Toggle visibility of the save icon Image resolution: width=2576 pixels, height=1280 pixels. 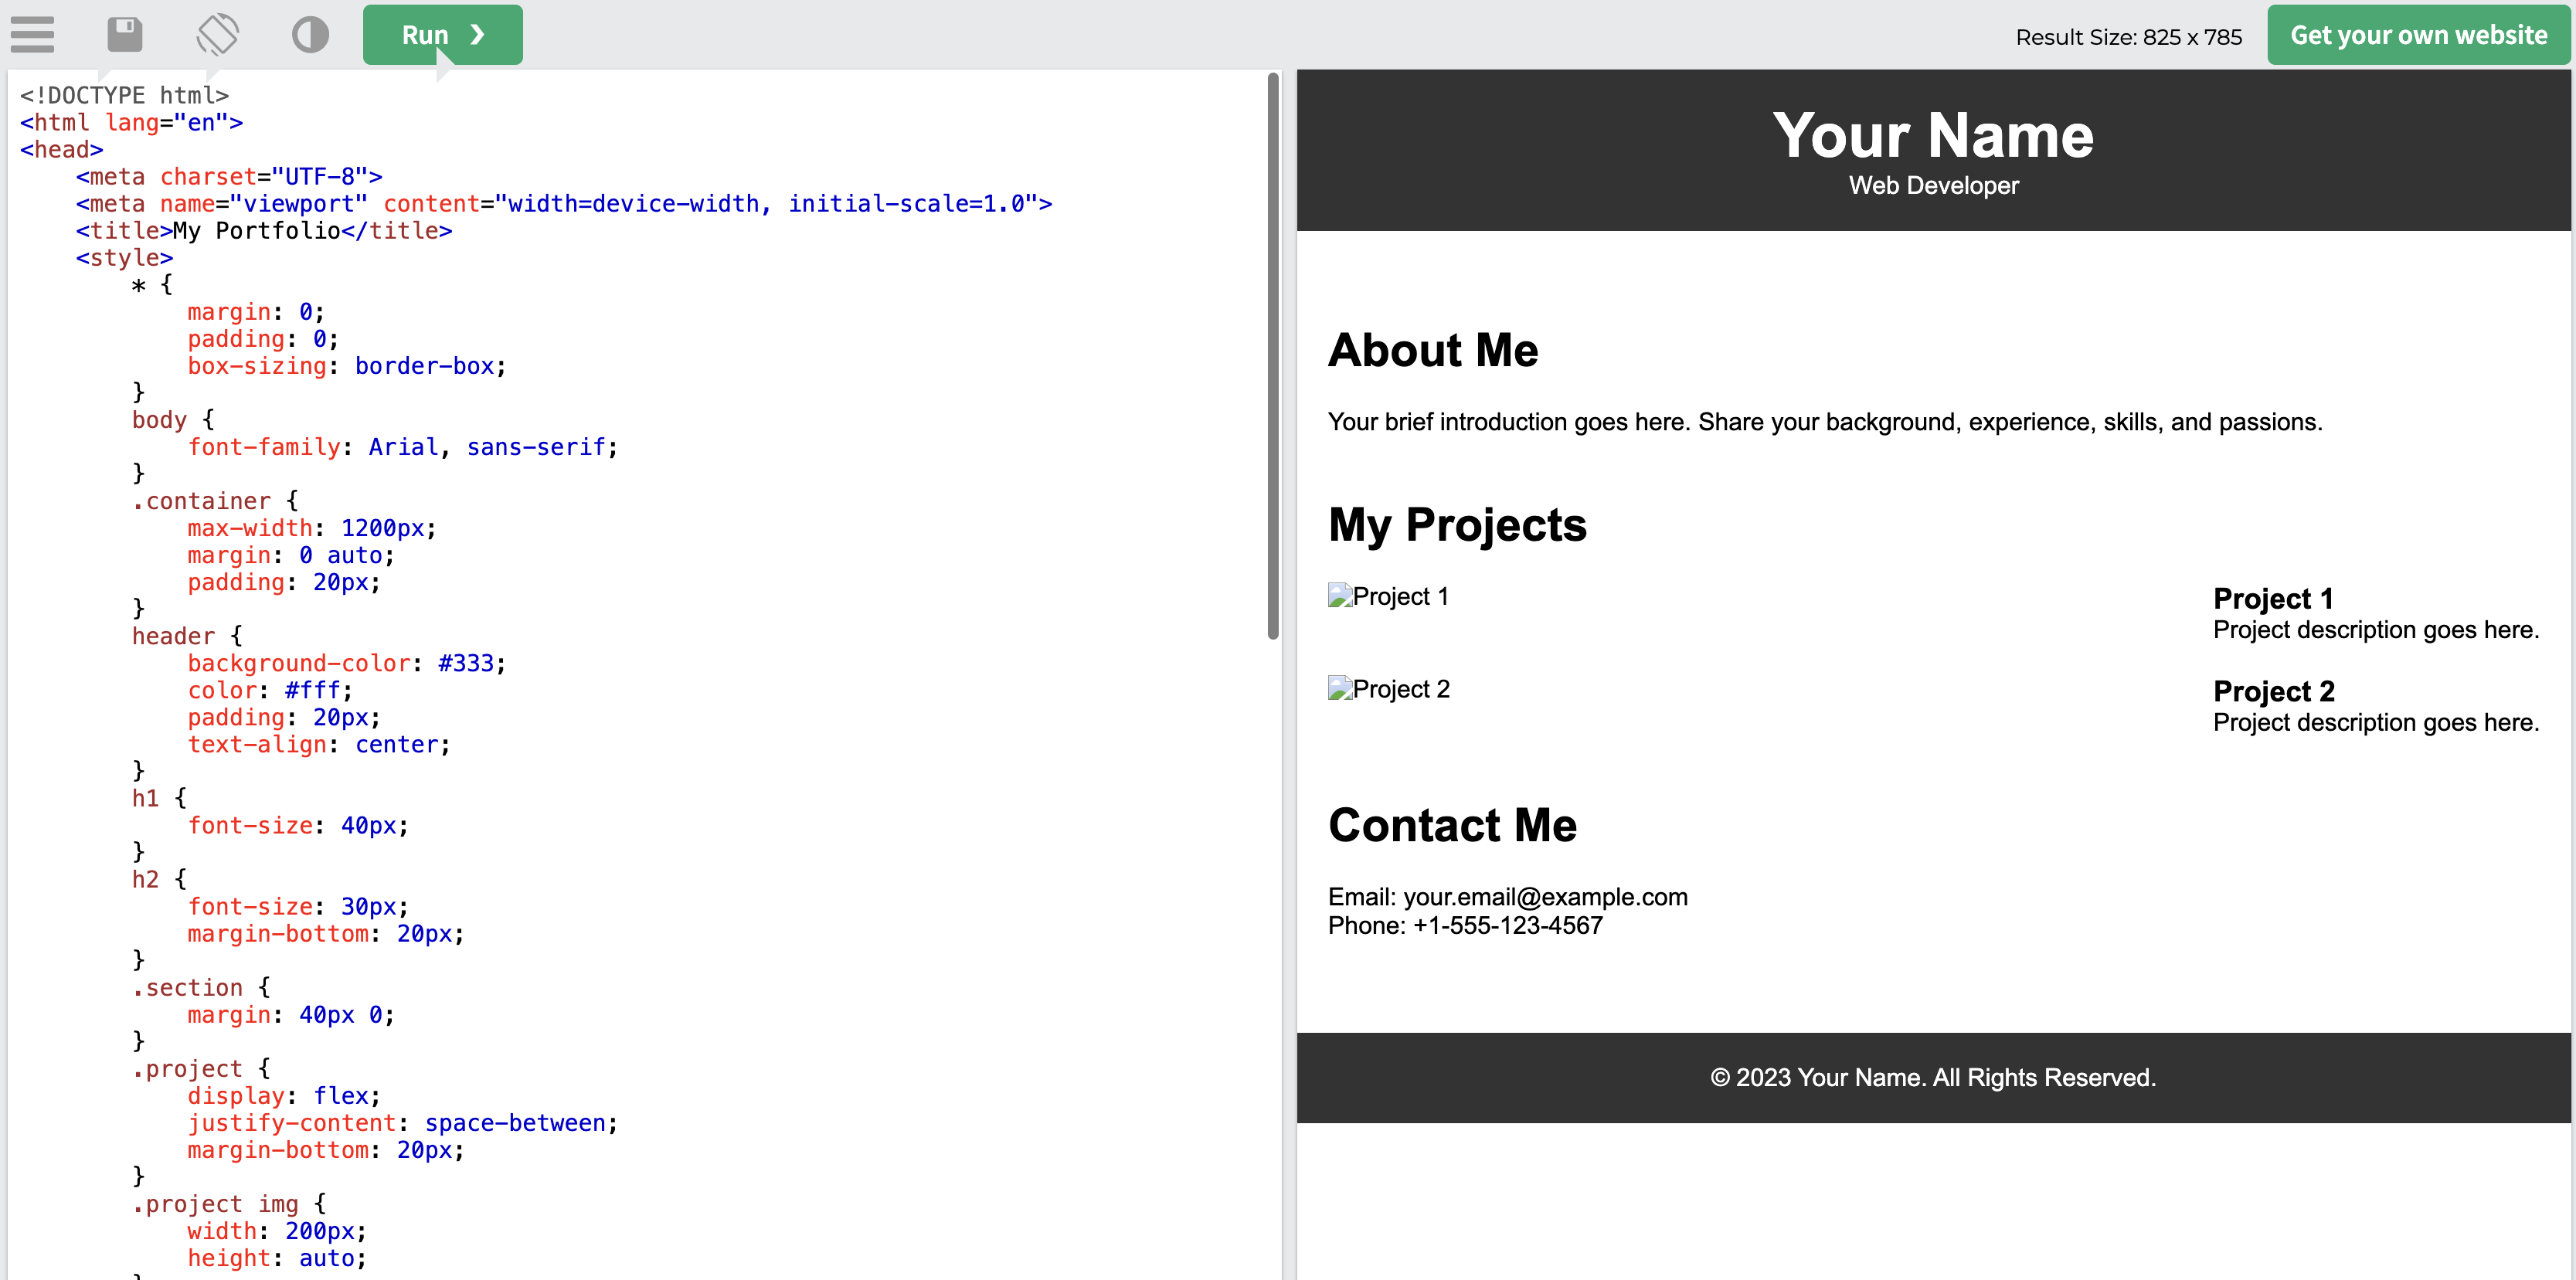tap(127, 33)
